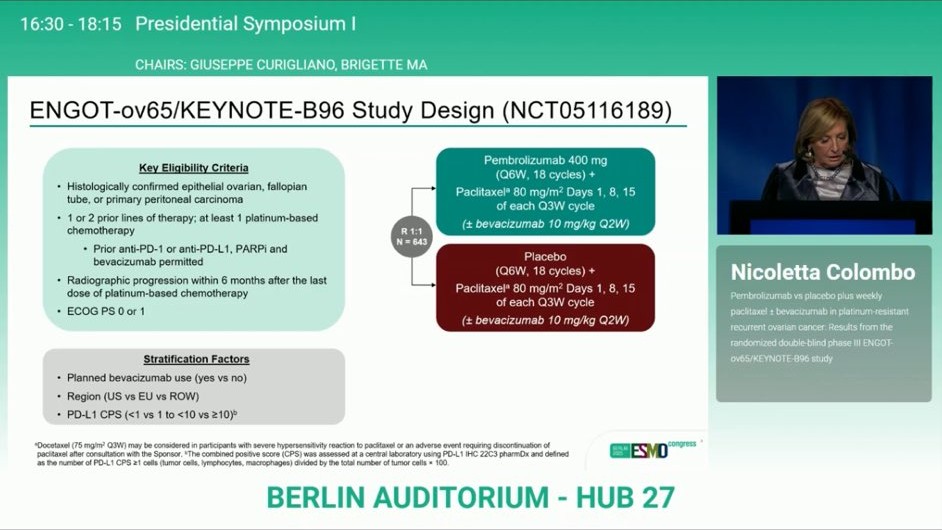
Task: Click the speaker video thumbnail
Action: click(x=823, y=155)
